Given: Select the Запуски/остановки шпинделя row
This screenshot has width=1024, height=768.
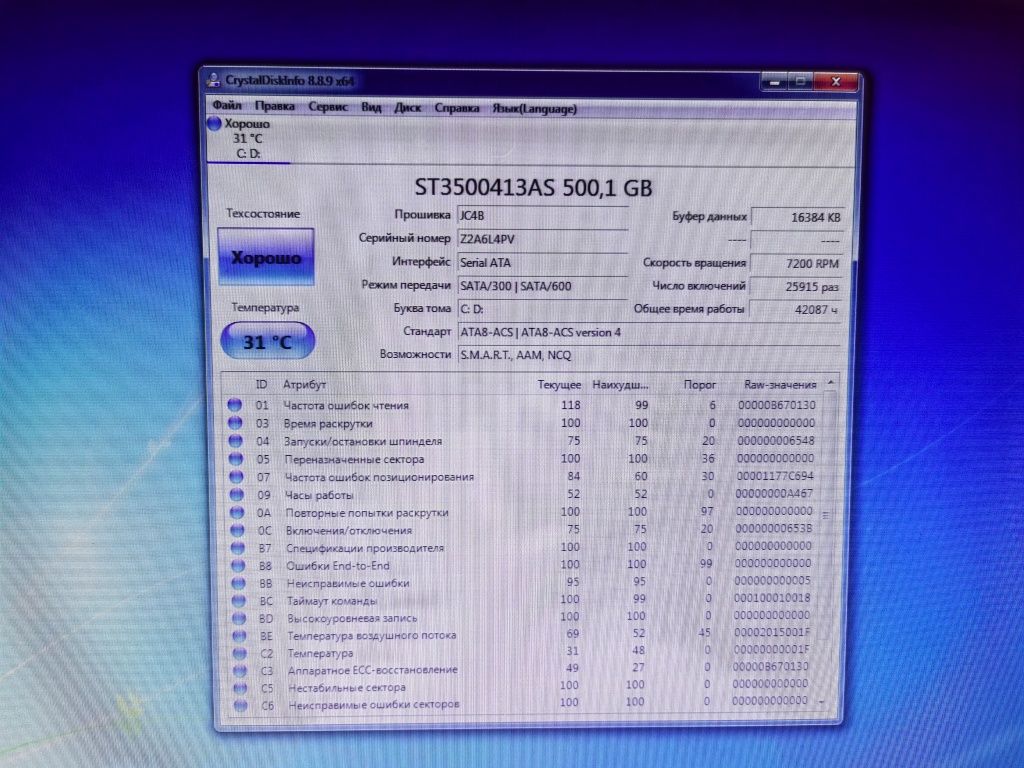Looking at the screenshot, I should point(522,441).
